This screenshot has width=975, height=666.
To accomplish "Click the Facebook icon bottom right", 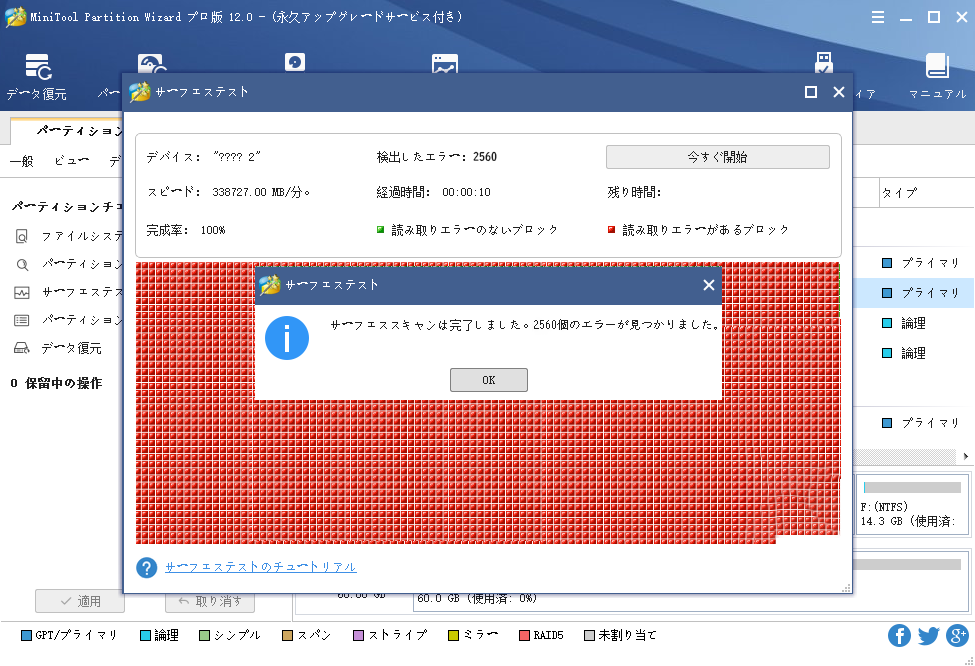I will 899,635.
